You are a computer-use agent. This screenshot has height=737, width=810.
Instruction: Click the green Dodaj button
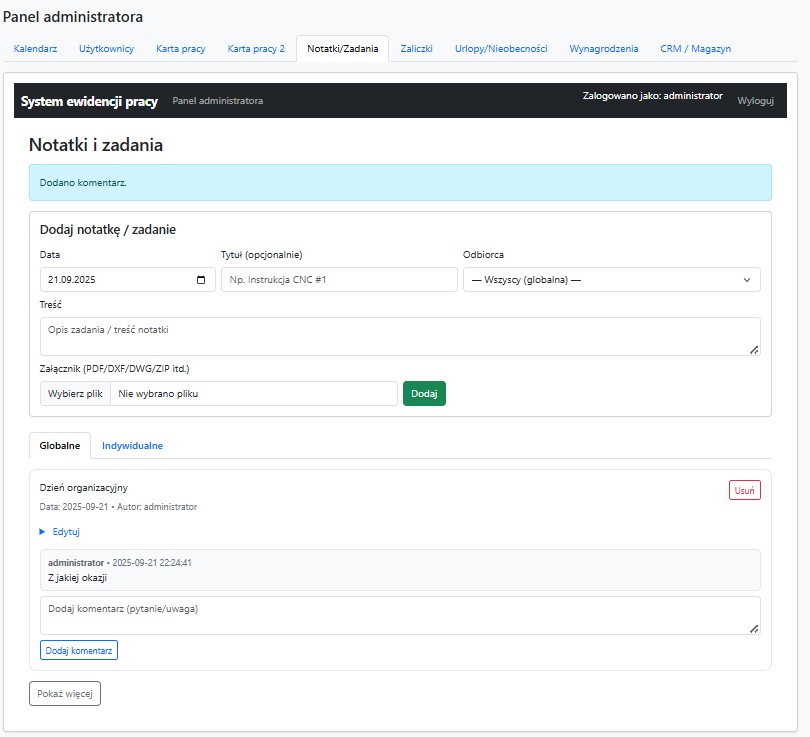pyautogui.click(x=424, y=394)
